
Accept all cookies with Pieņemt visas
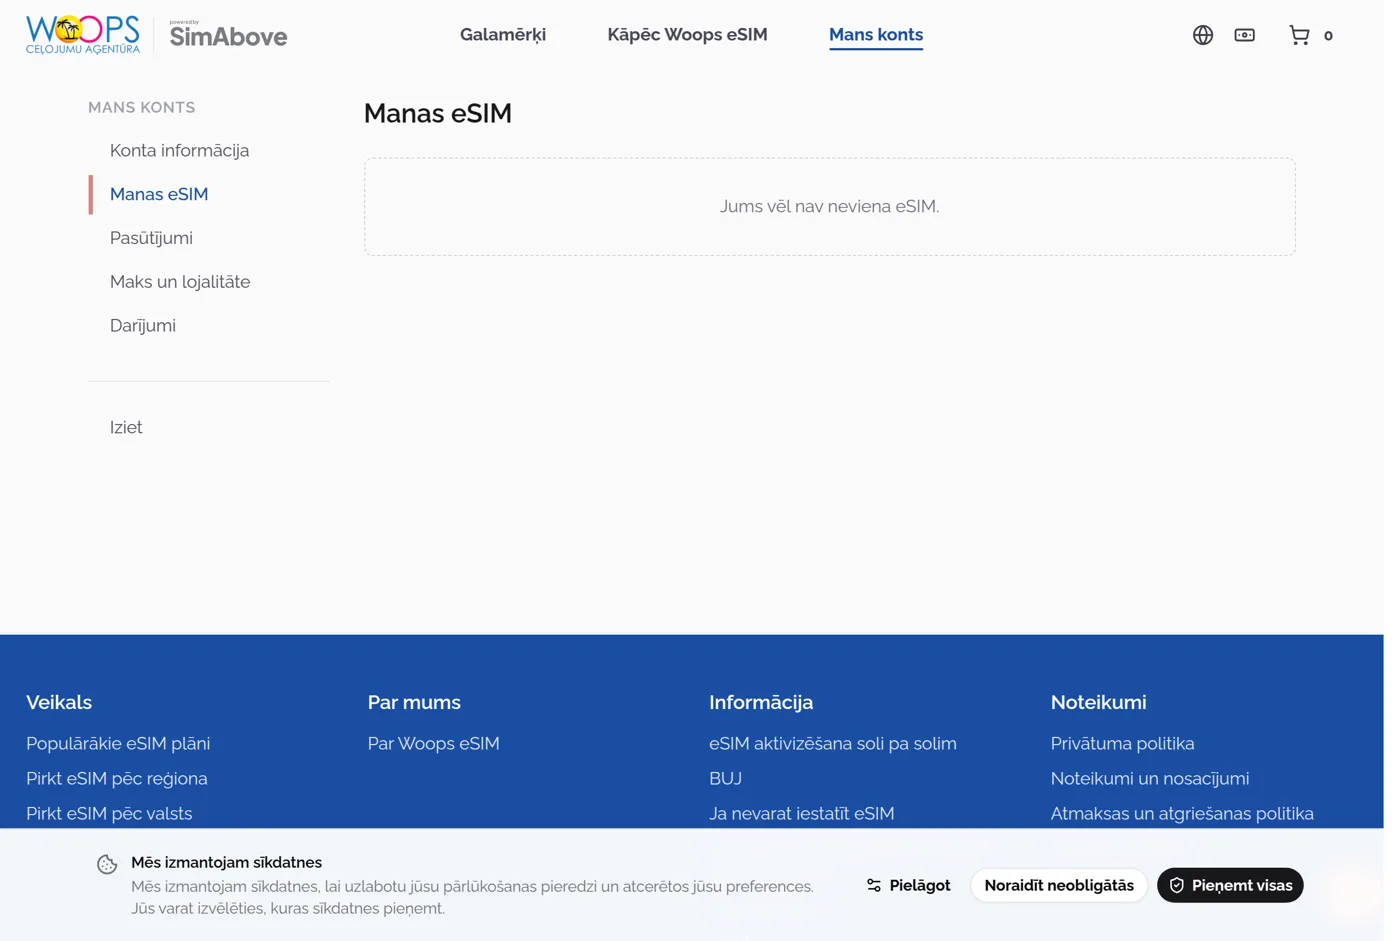[x=1230, y=885]
